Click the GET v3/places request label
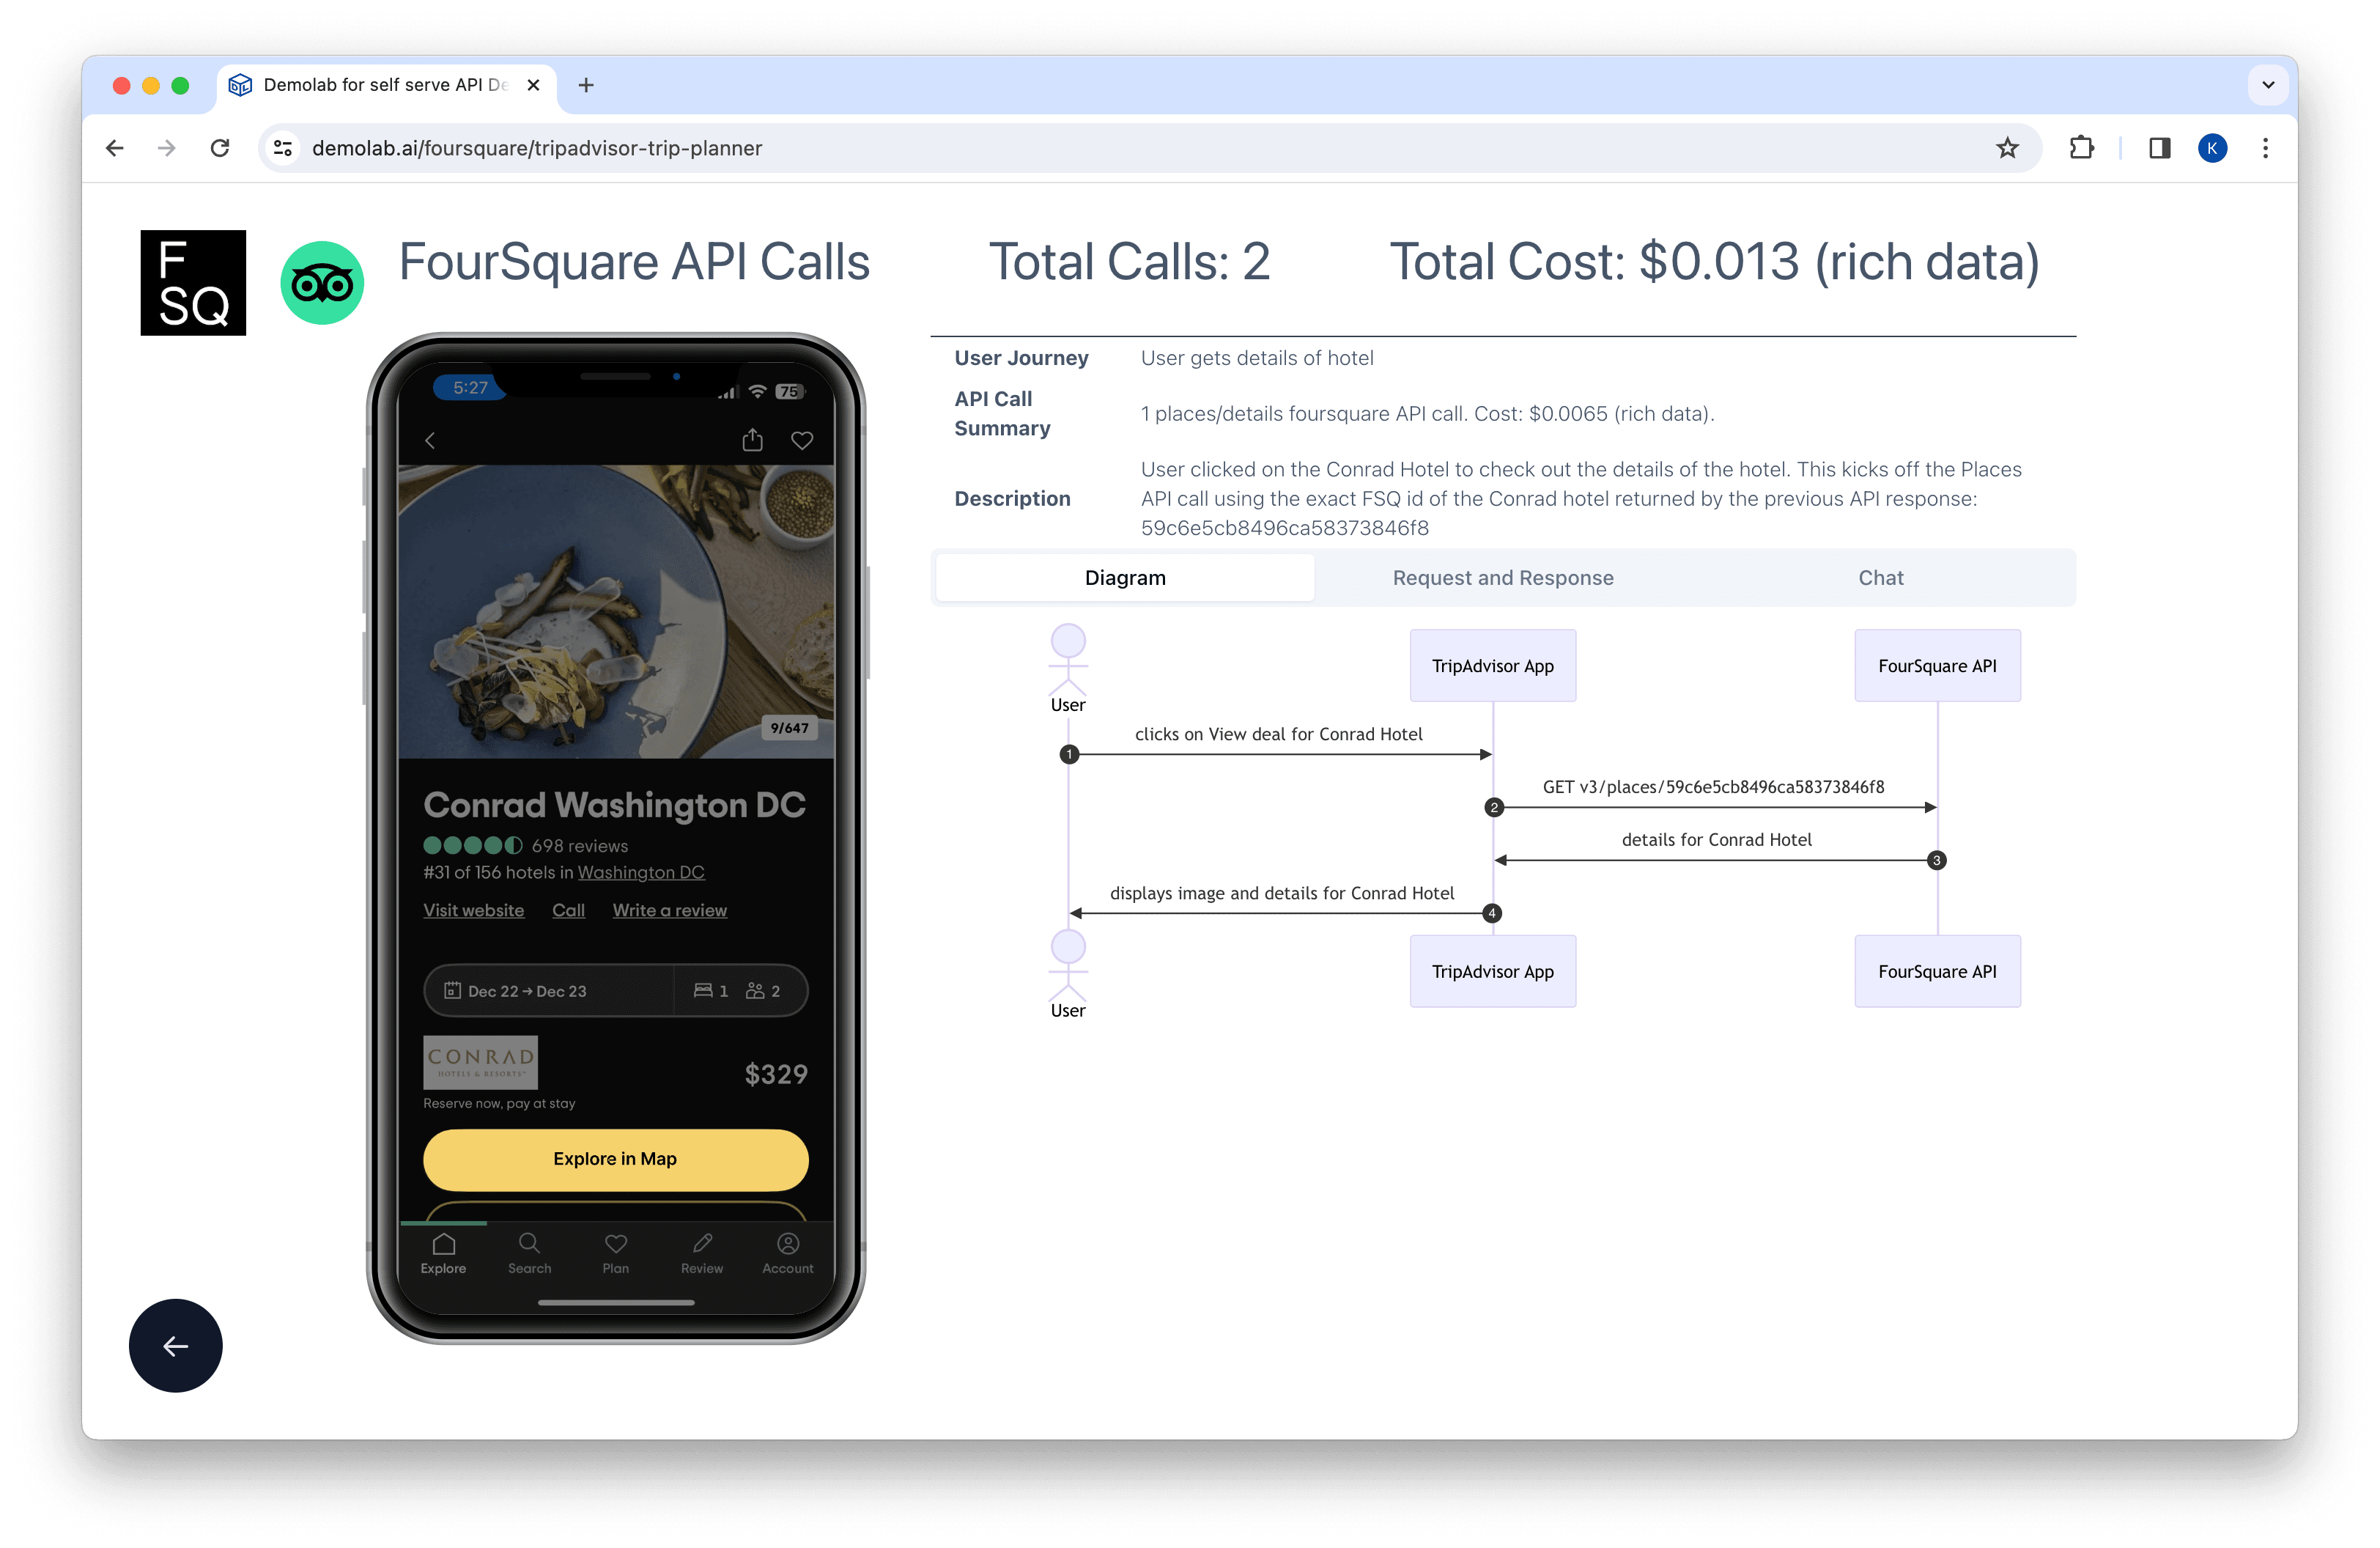Image resolution: width=2380 pixels, height=1548 pixels. tap(1713, 786)
